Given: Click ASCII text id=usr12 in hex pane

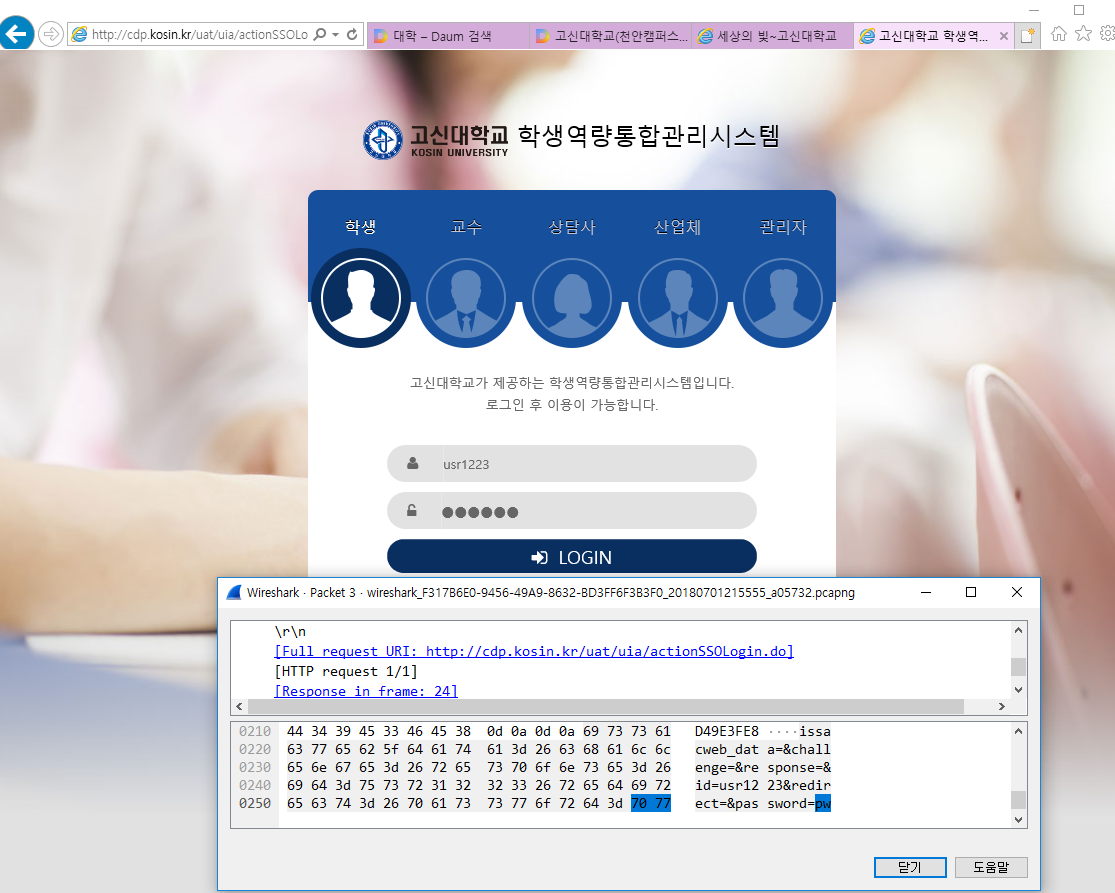Looking at the screenshot, I should click(727, 785).
